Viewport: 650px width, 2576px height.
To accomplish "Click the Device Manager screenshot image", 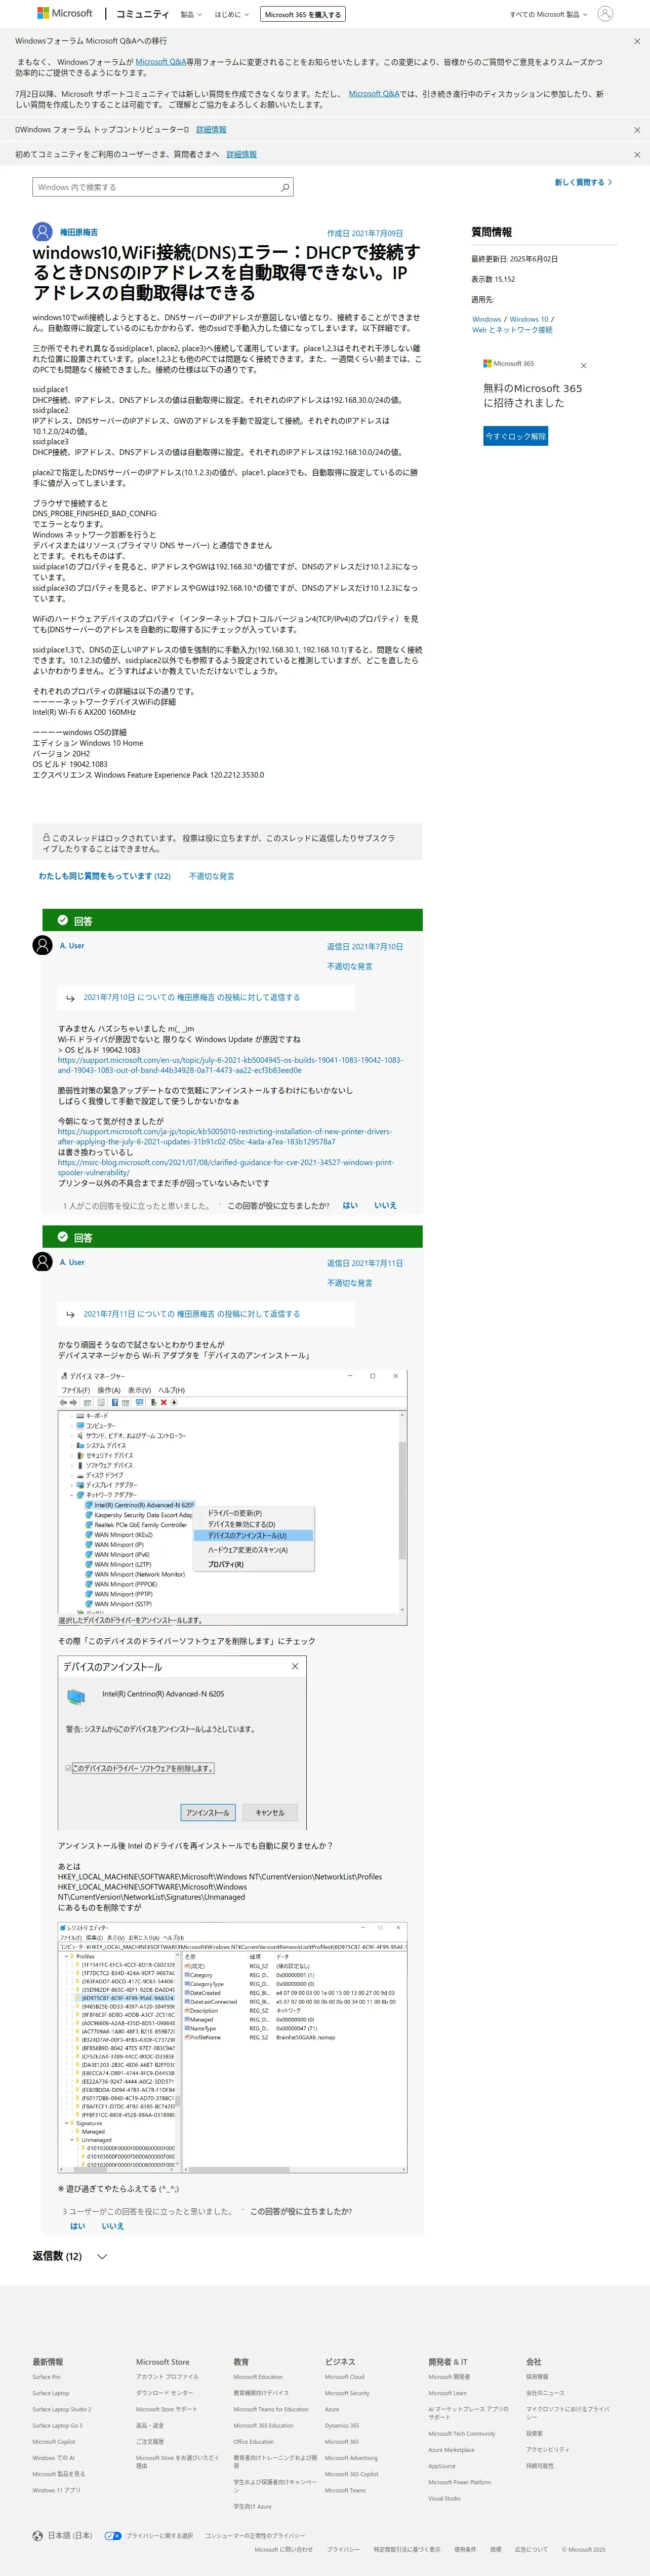I will coord(232,1497).
